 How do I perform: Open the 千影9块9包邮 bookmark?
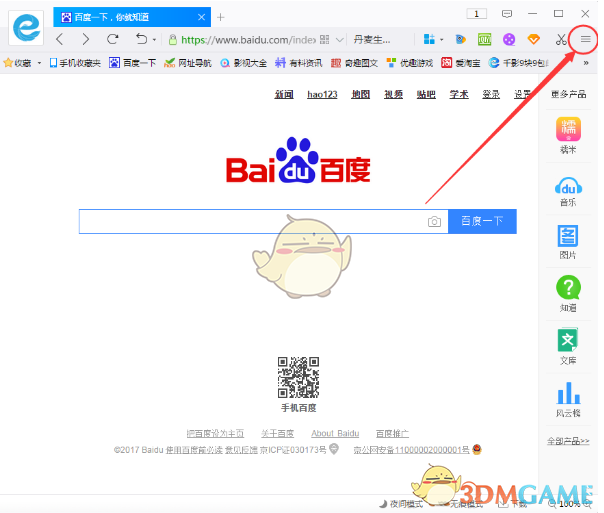pyautogui.click(x=519, y=63)
